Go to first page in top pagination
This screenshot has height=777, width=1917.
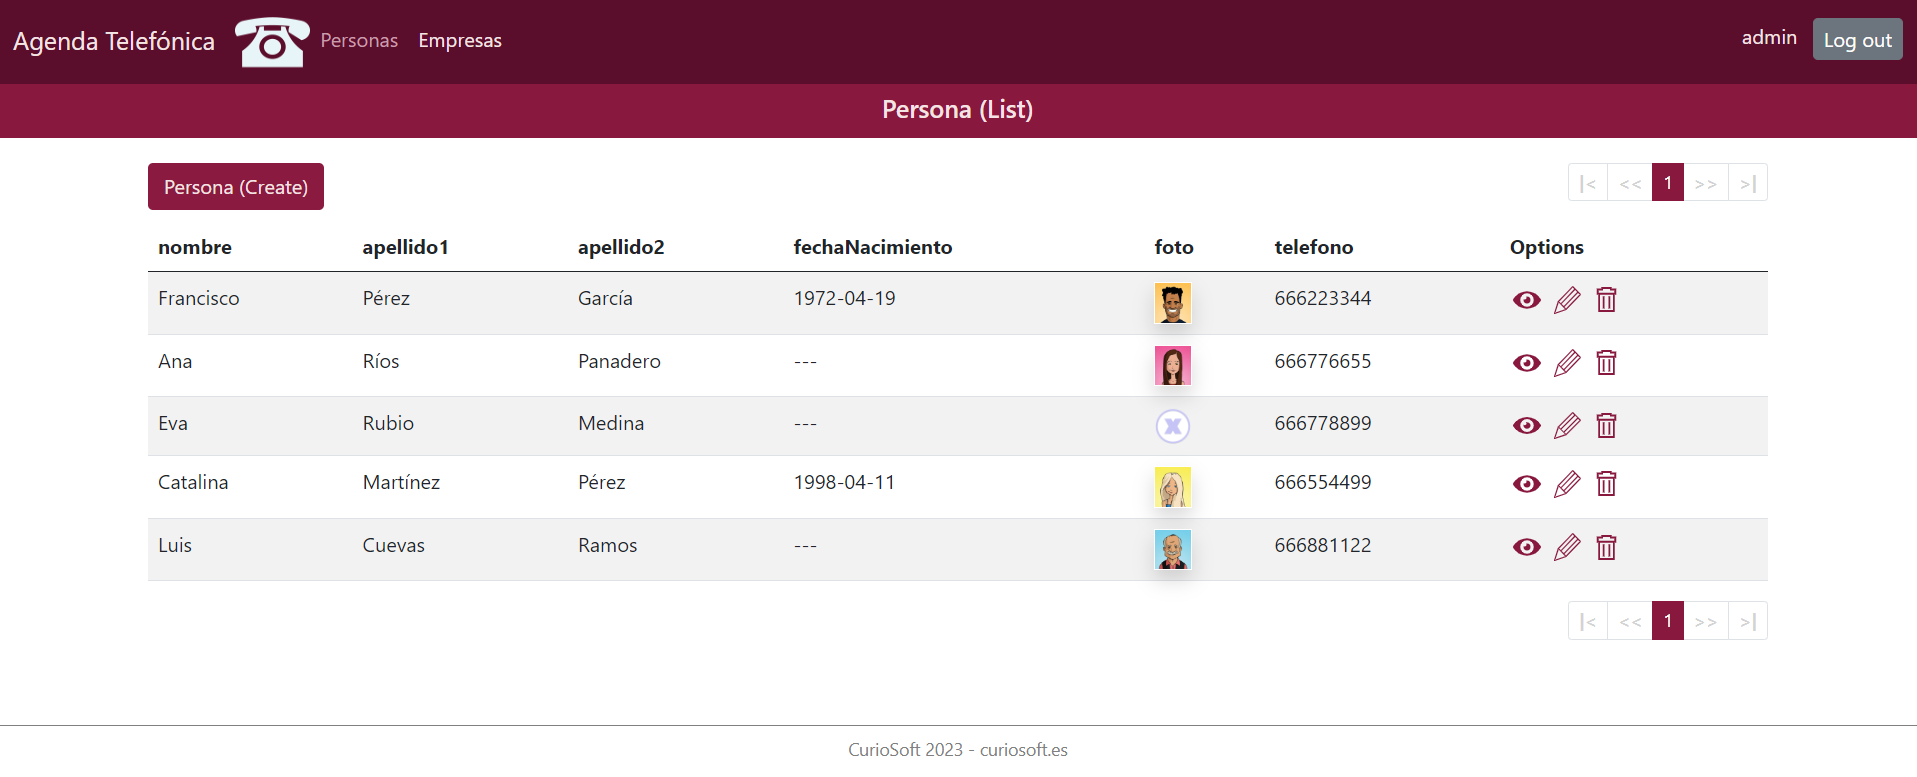(1587, 183)
